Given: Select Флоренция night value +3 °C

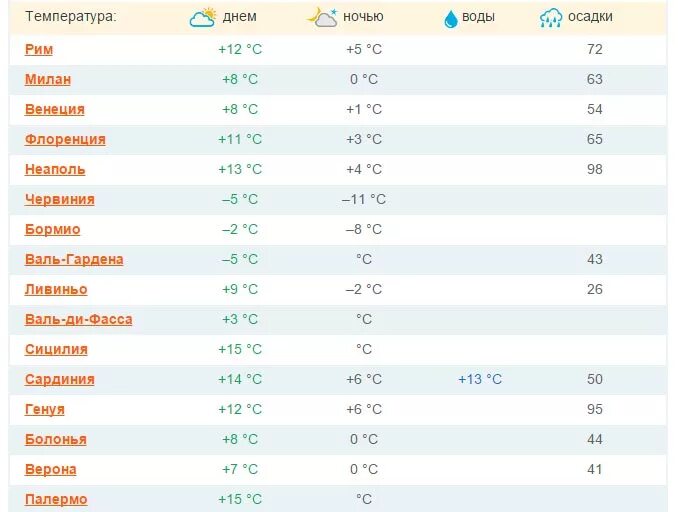Looking at the screenshot, I should coord(364,139).
